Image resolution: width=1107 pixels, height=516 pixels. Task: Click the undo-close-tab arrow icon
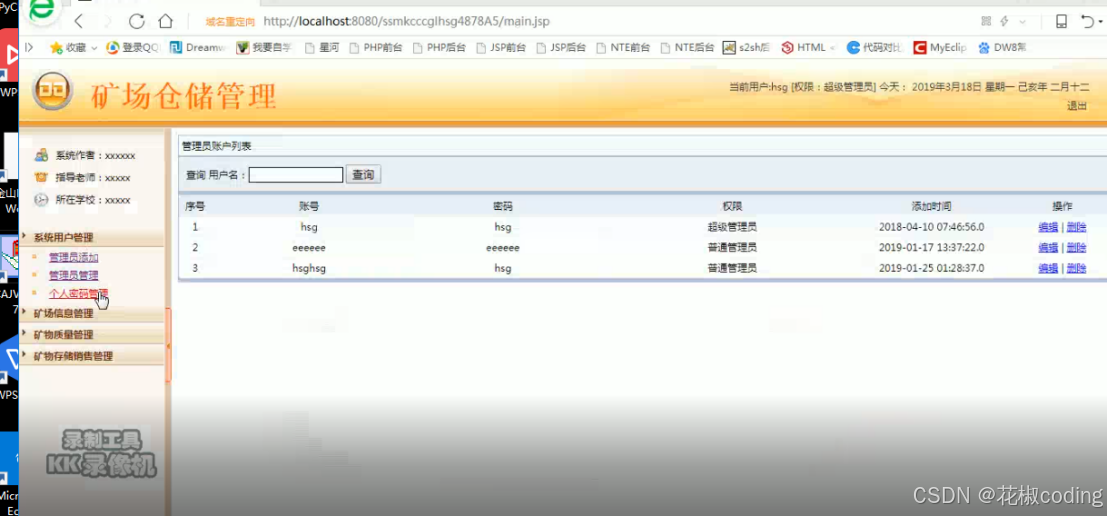coord(1088,22)
